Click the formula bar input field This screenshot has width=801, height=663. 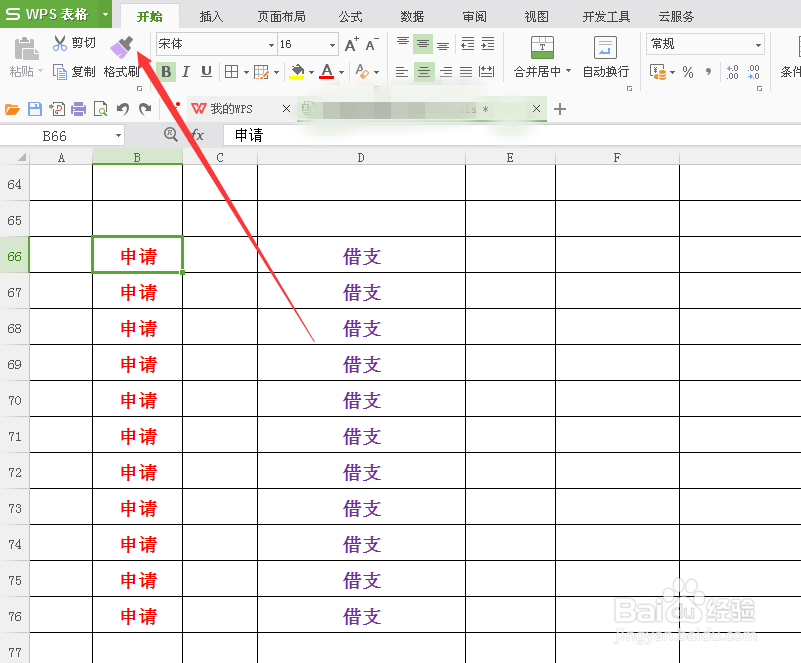coord(512,135)
